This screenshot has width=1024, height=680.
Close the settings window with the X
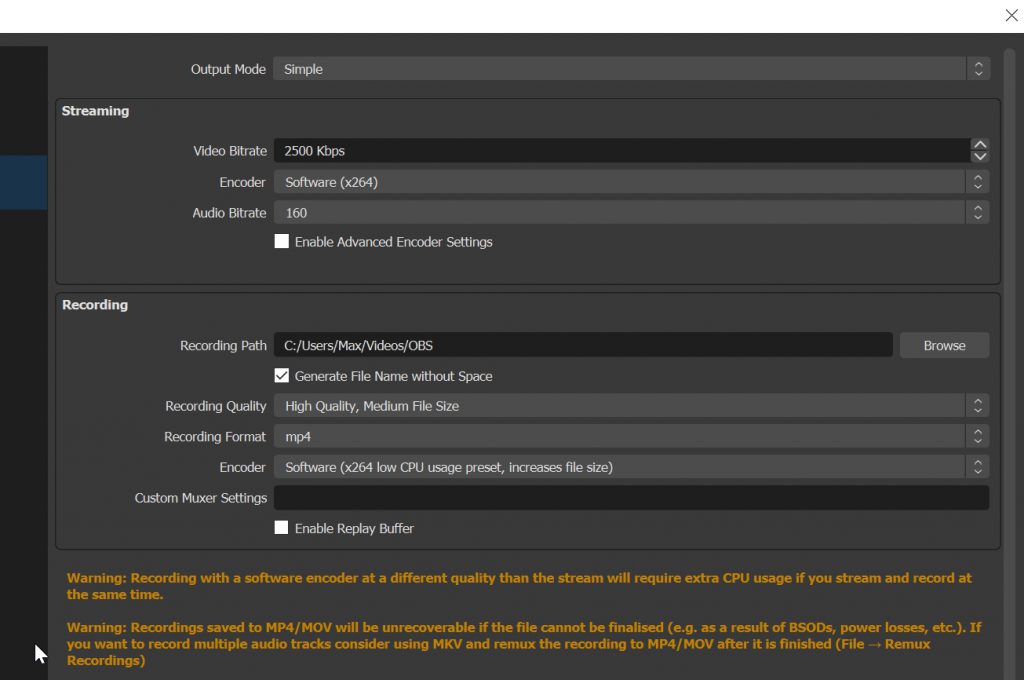[1011, 15]
